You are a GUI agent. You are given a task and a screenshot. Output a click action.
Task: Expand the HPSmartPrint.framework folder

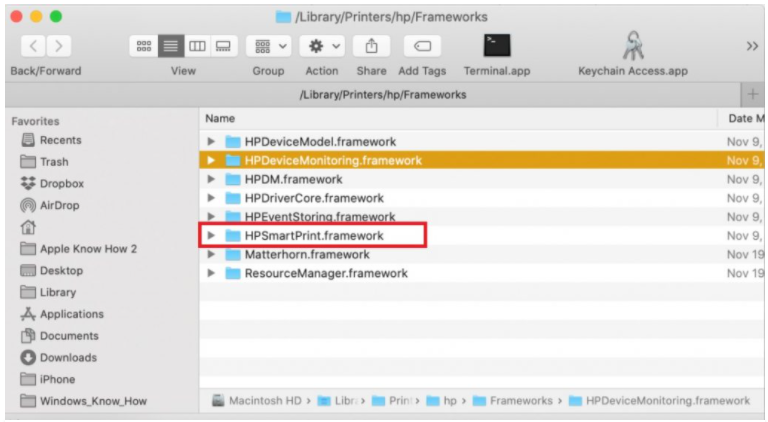point(211,236)
